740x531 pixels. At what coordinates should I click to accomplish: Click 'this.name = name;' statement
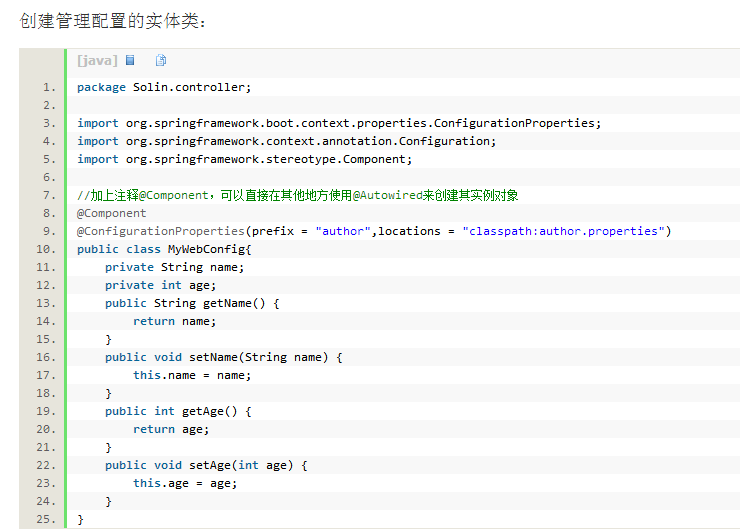click(x=192, y=375)
